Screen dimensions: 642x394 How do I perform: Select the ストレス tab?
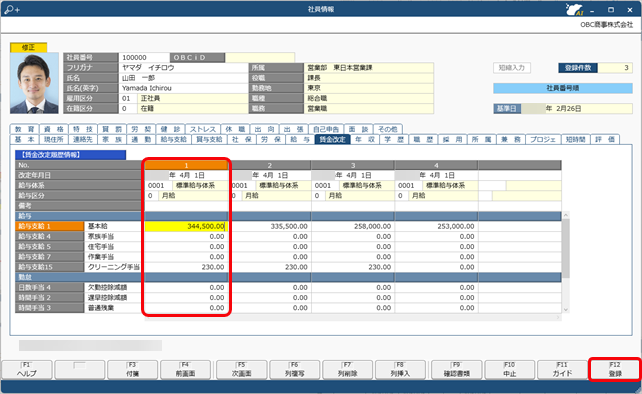[203, 129]
